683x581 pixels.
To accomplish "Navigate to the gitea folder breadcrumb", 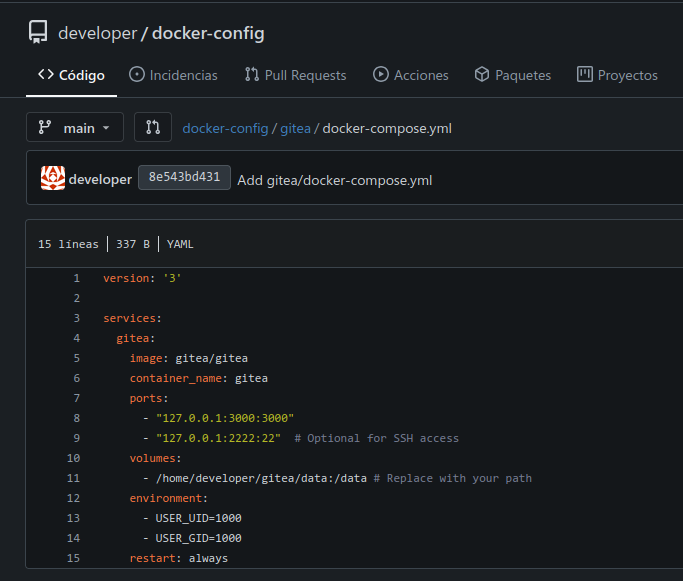I will [x=296, y=128].
